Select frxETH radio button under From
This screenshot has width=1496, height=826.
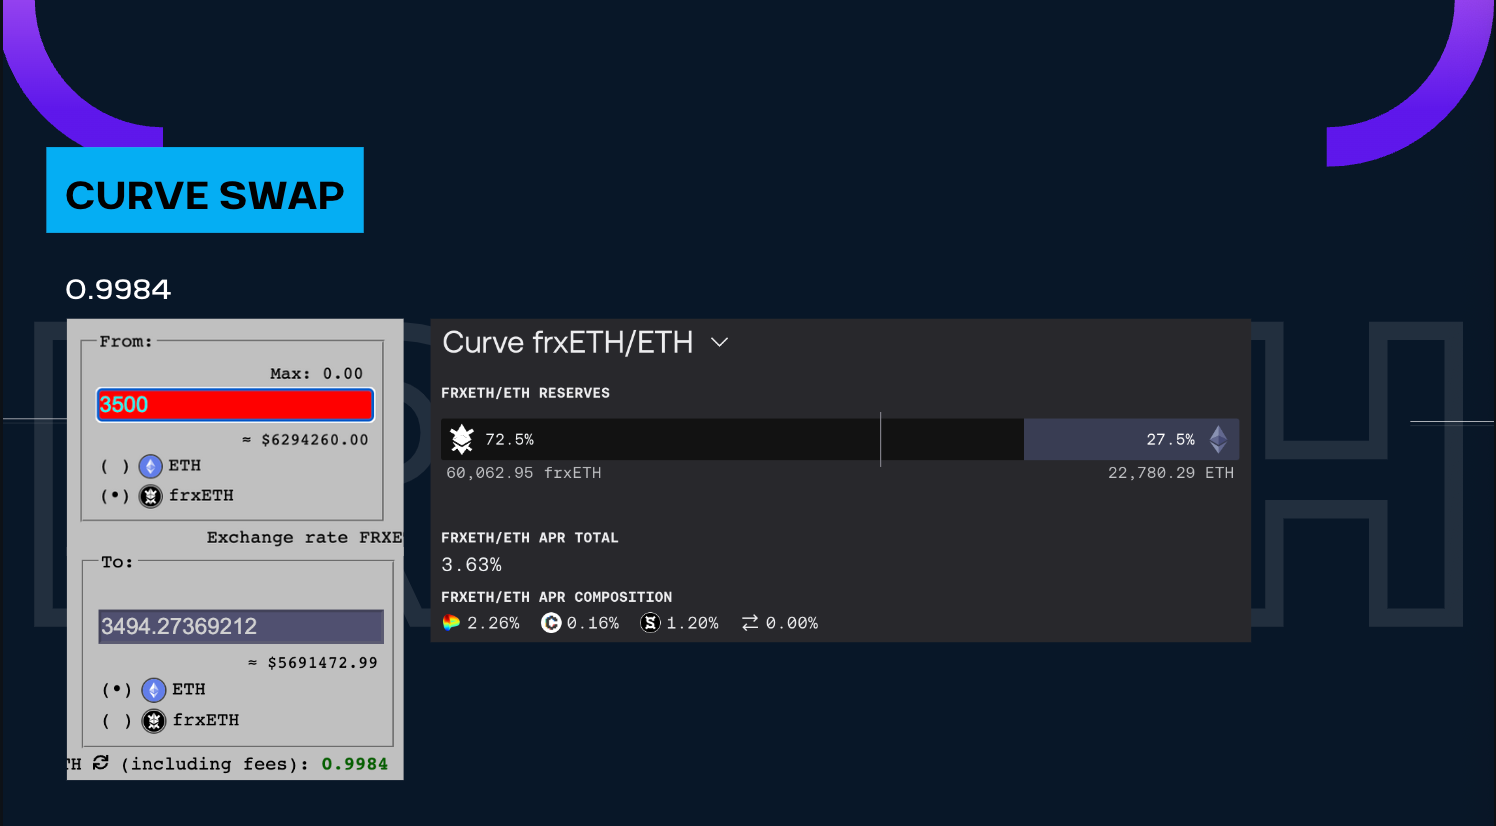click(115, 496)
